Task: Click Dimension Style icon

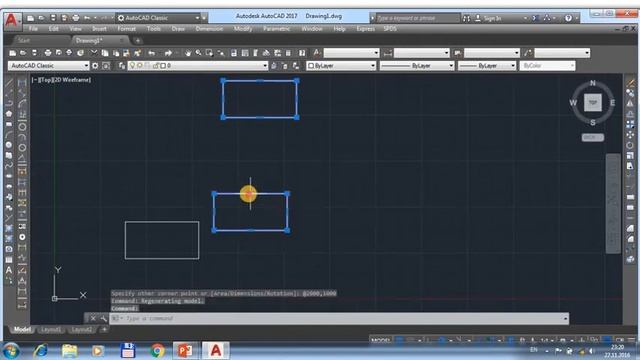Action: (x=388, y=53)
